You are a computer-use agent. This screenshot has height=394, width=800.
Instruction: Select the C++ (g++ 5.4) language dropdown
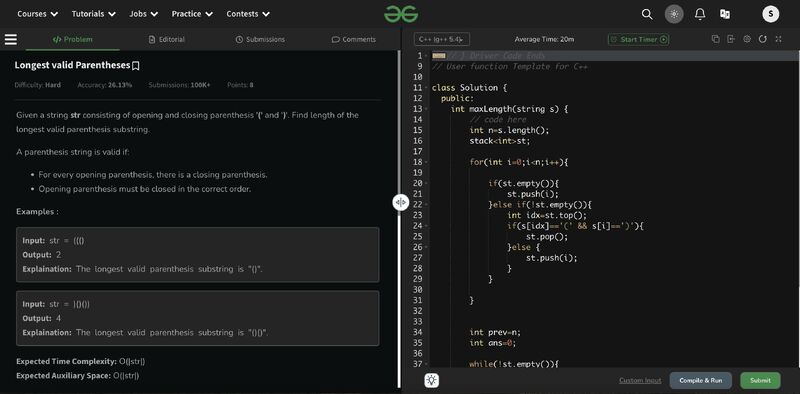(x=442, y=39)
